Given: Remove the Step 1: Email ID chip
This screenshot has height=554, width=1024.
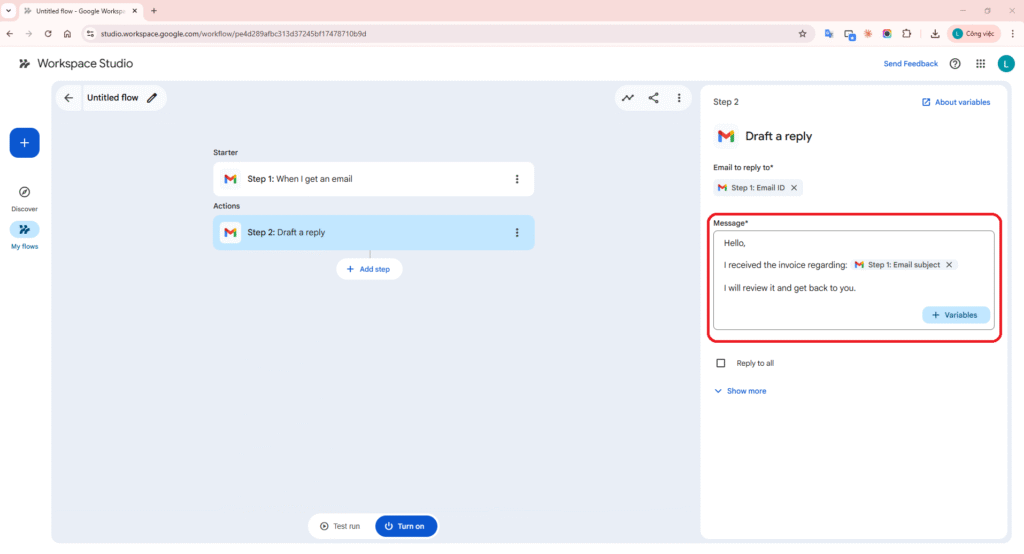Looking at the screenshot, I should click(794, 188).
